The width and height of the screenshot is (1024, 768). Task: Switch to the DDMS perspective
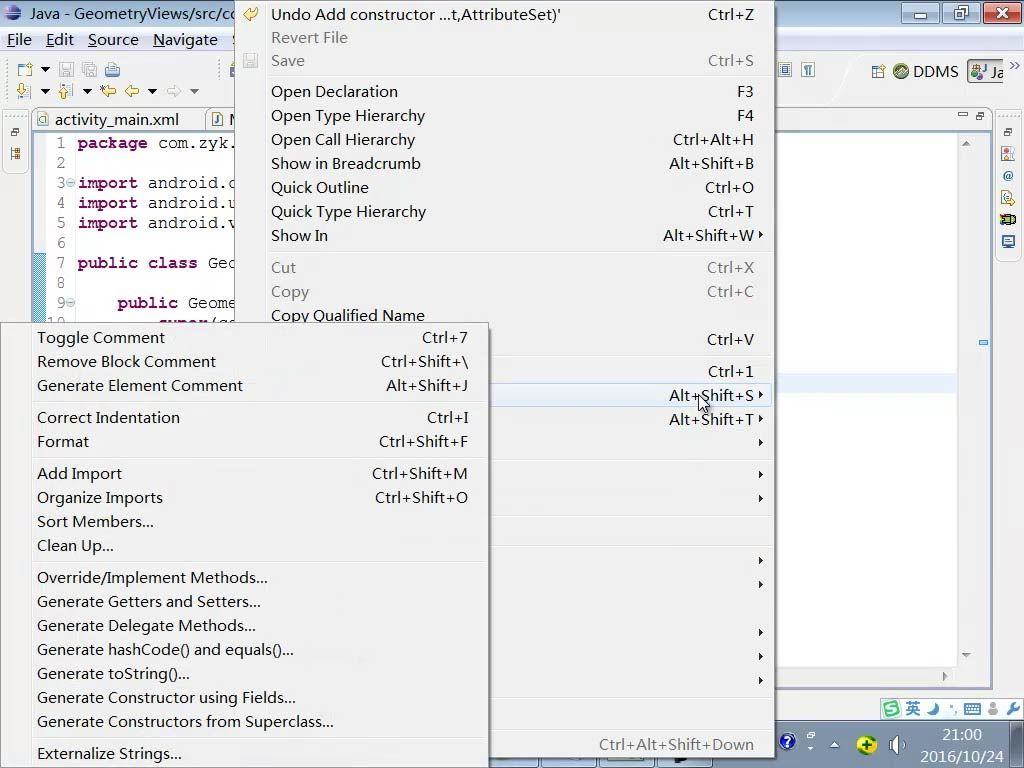click(926, 71)
